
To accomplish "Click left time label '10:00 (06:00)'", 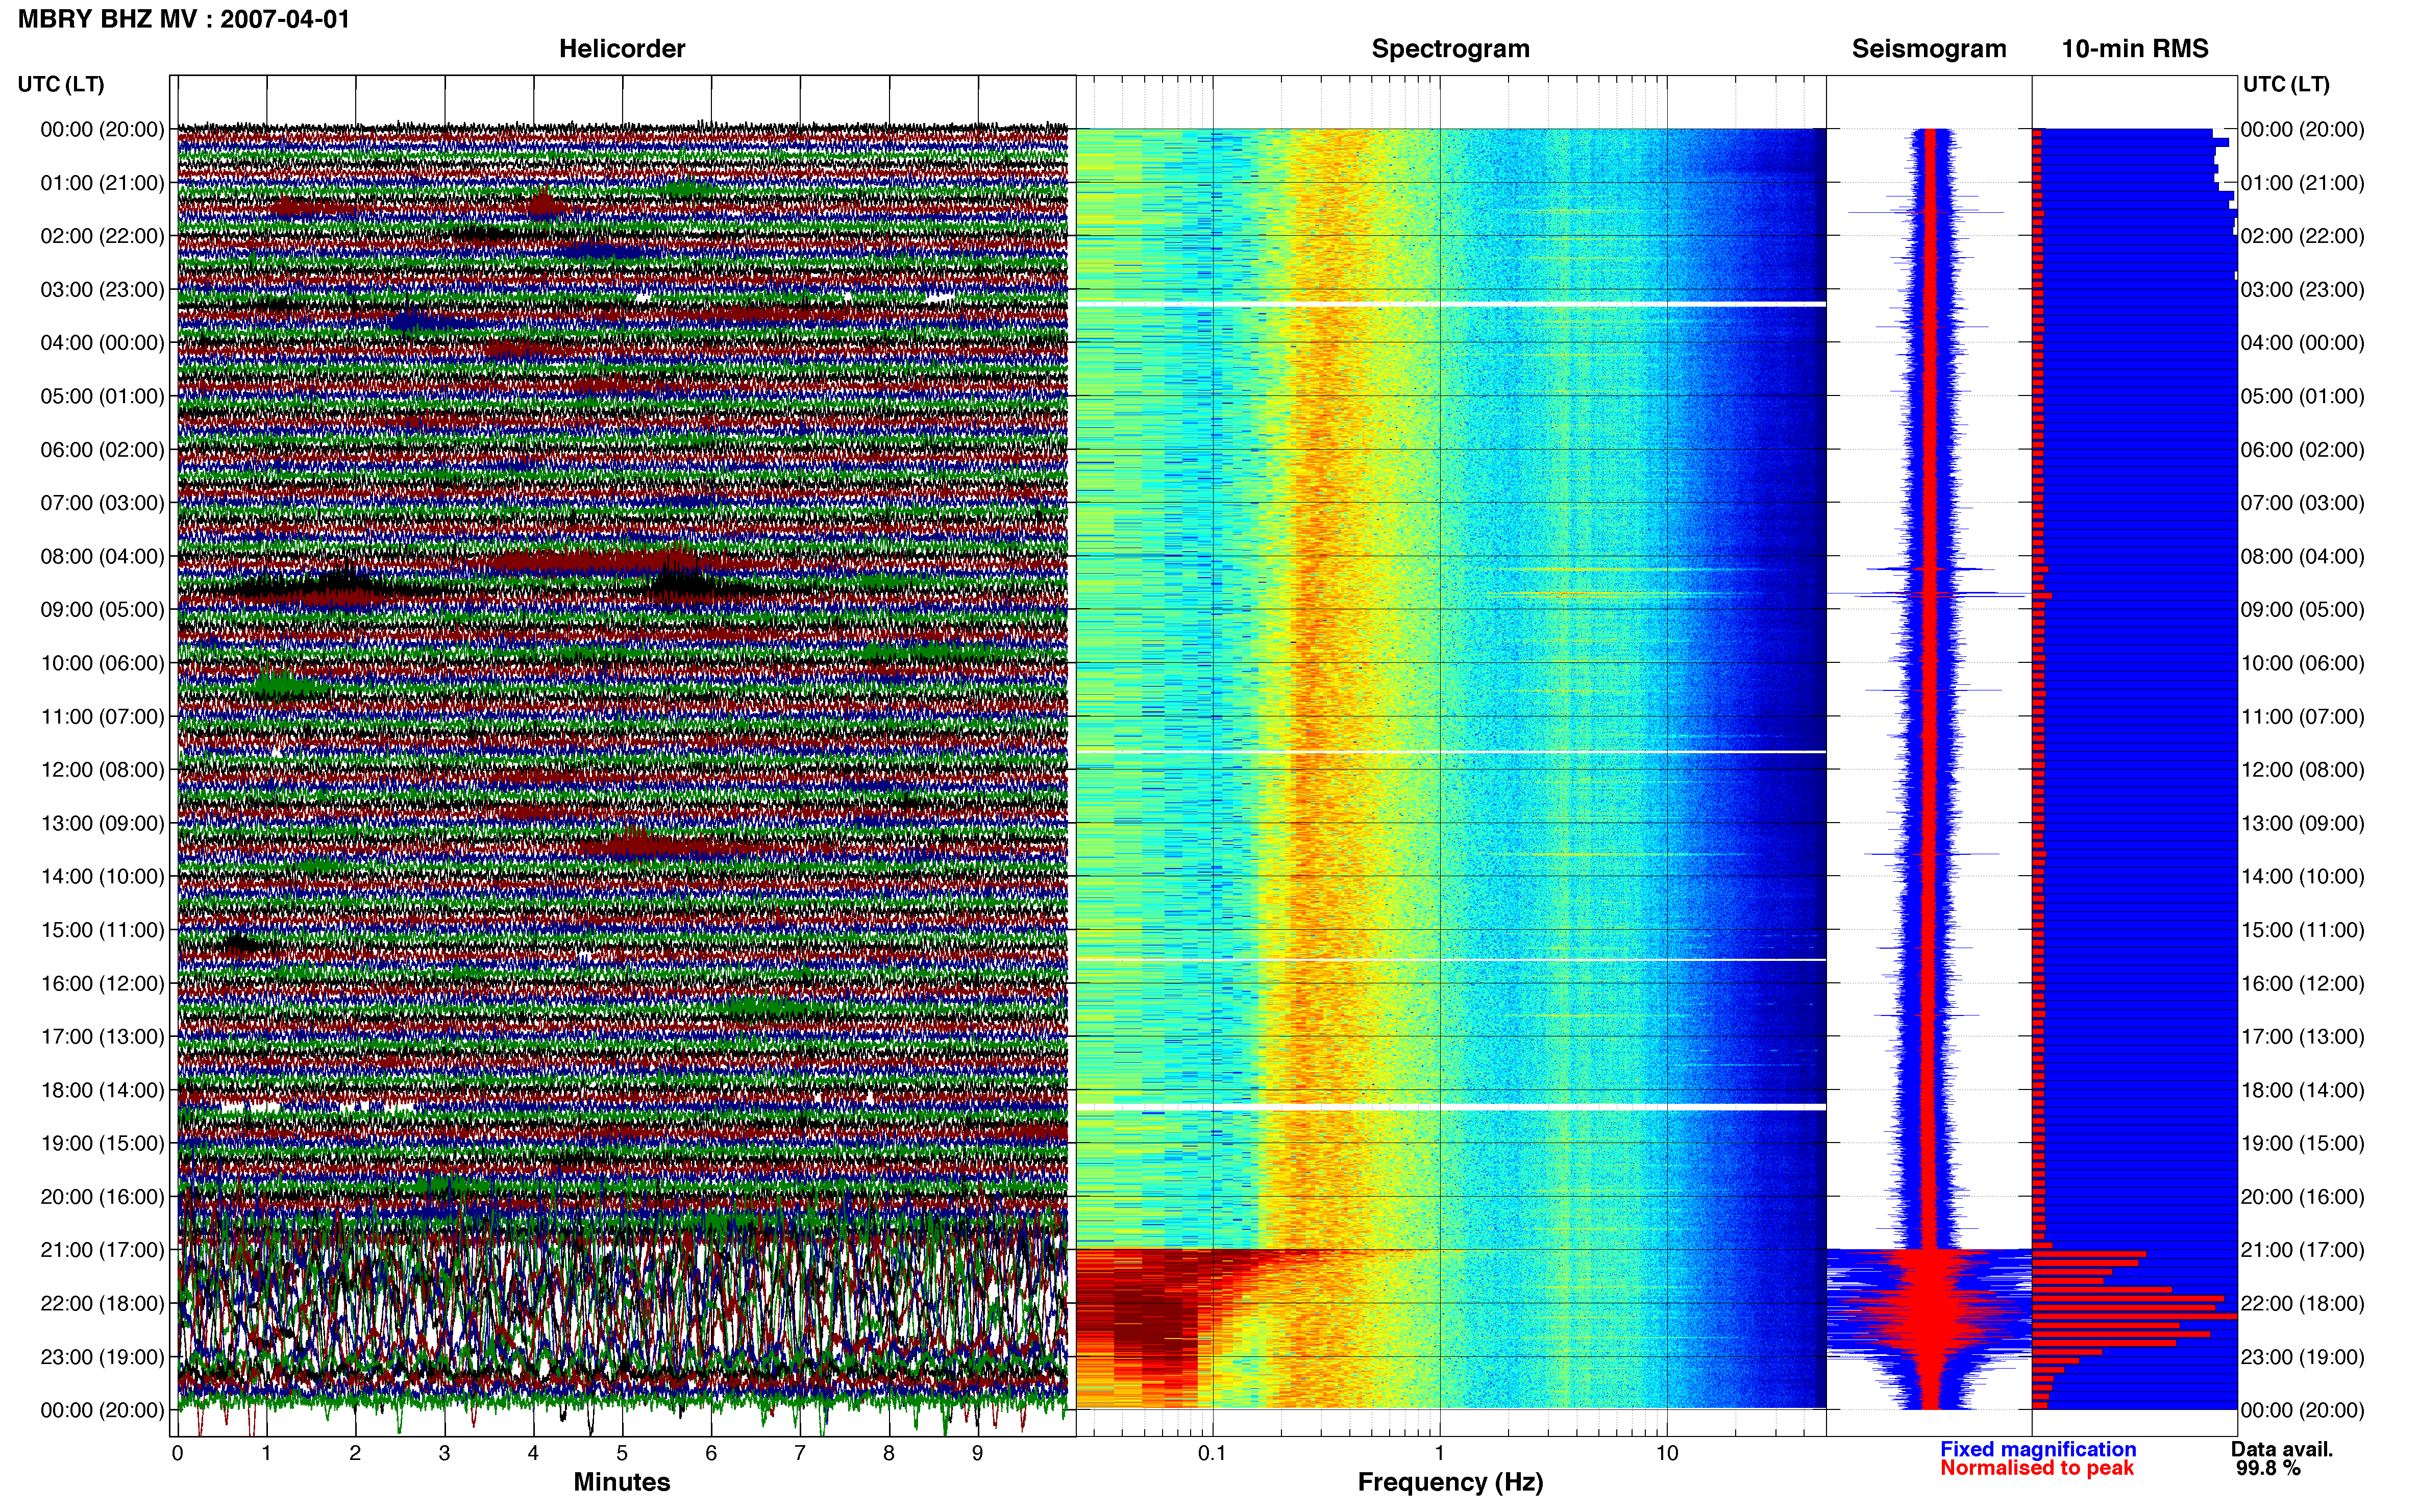I will coord(102,663).
